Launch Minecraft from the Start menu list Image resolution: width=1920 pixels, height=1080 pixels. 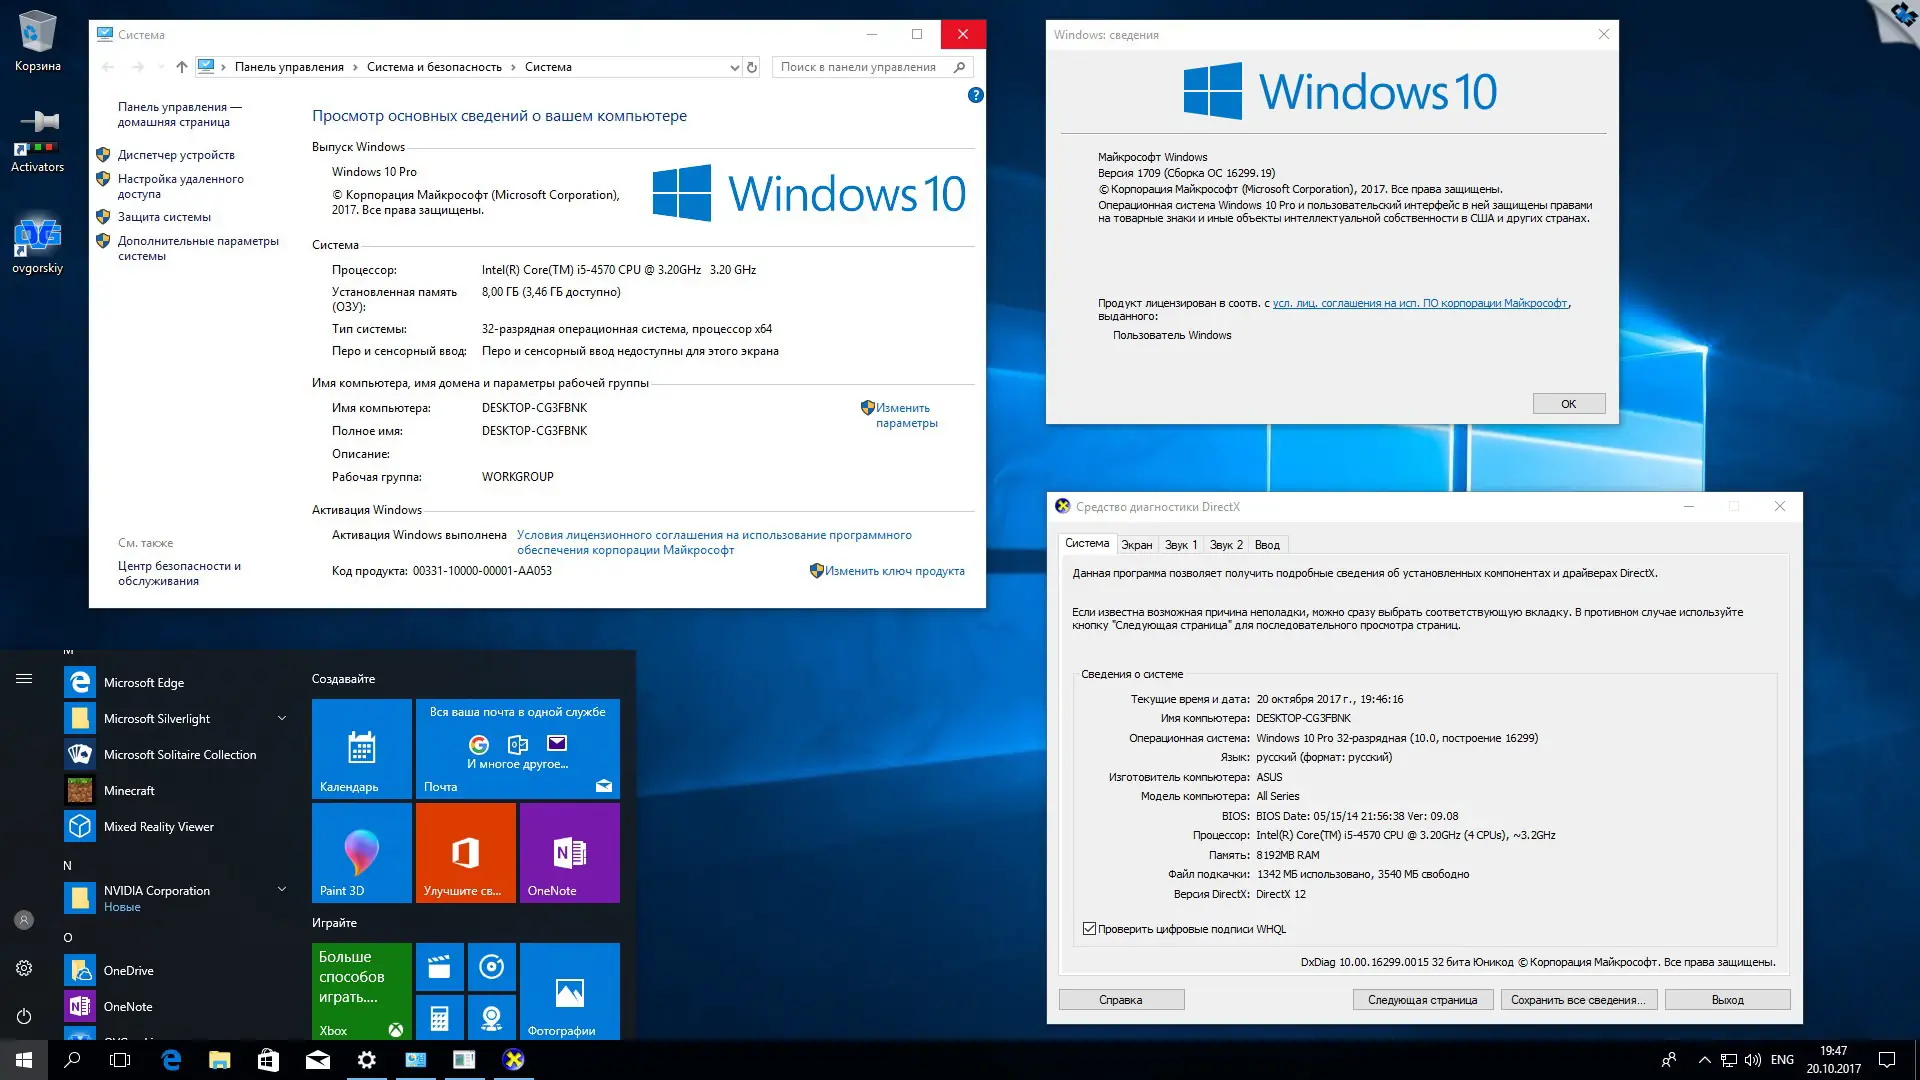(131, 790)
